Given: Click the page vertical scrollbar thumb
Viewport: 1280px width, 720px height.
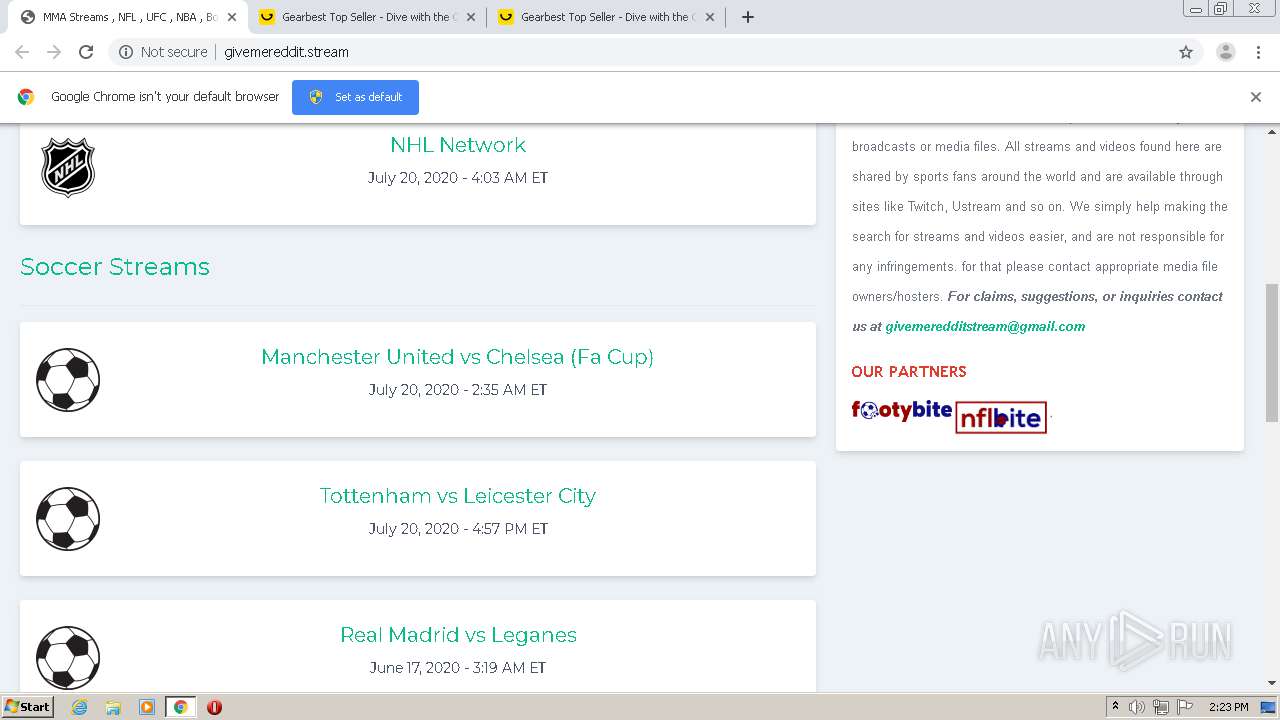Looking at the screenshot, I should (1272, 352).
